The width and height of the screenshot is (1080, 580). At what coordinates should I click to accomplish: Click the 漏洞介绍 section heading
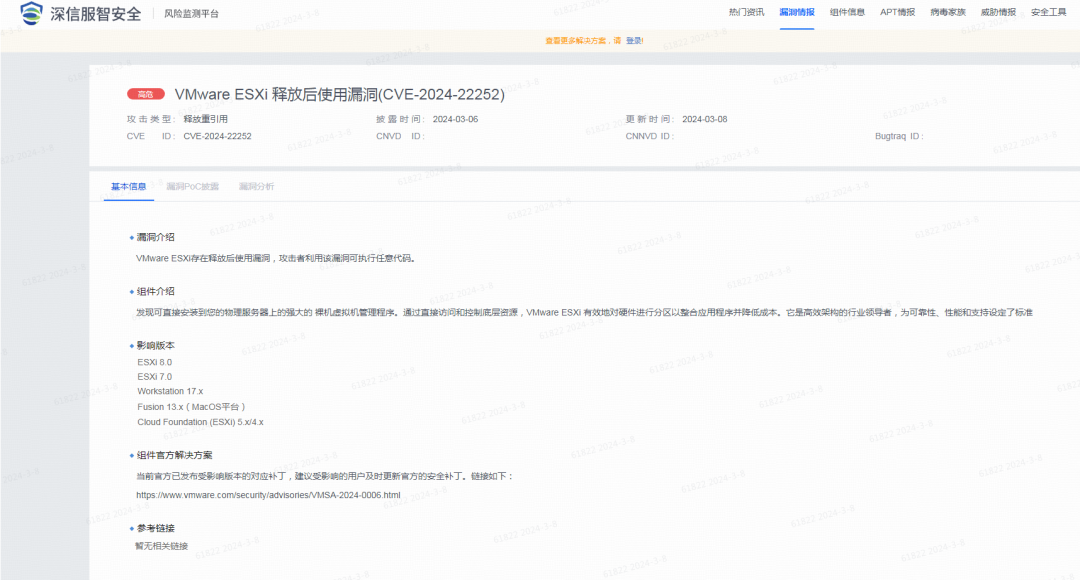[x=156, y=237]
